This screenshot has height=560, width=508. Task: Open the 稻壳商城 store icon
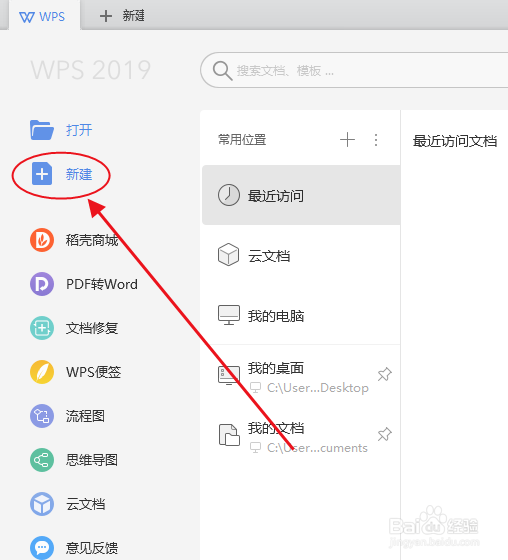click(42, 240)
